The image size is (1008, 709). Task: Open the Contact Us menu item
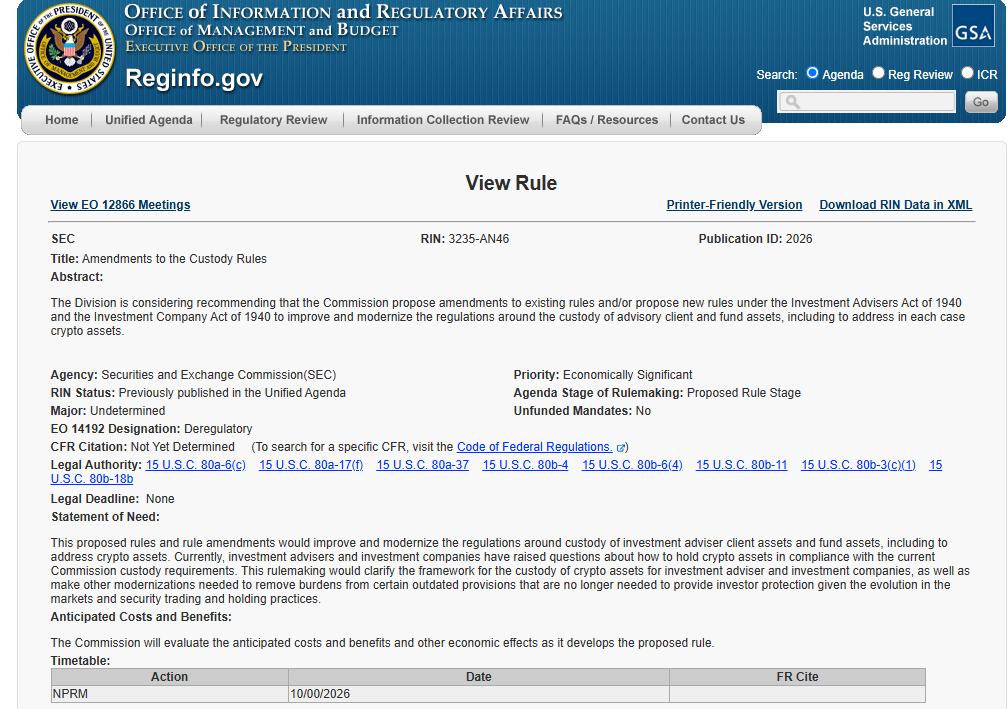click(713, 120)
